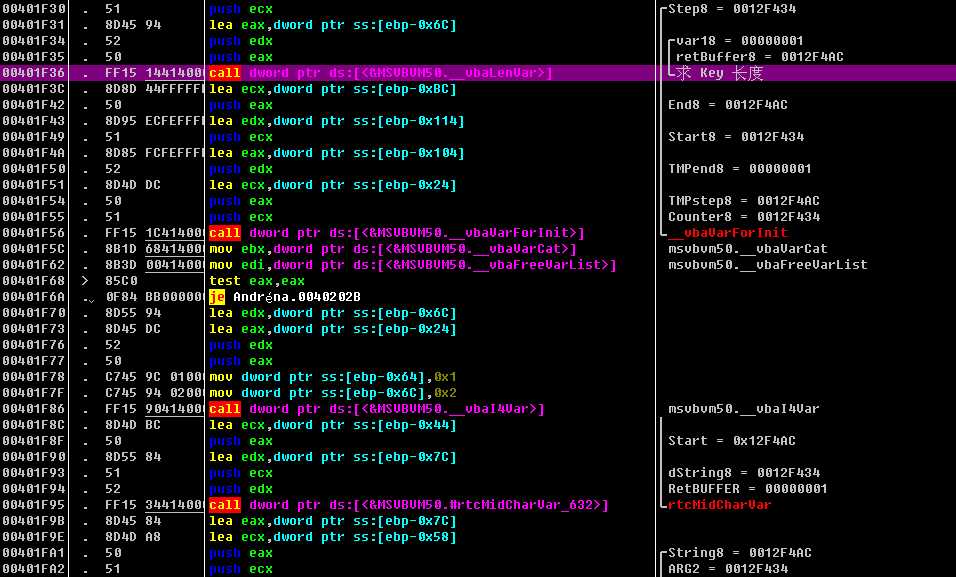Click address 00401FA2 in the address column
Viewport: 956px width, 577px height.
pyautogui.click(x=34, y=568)
